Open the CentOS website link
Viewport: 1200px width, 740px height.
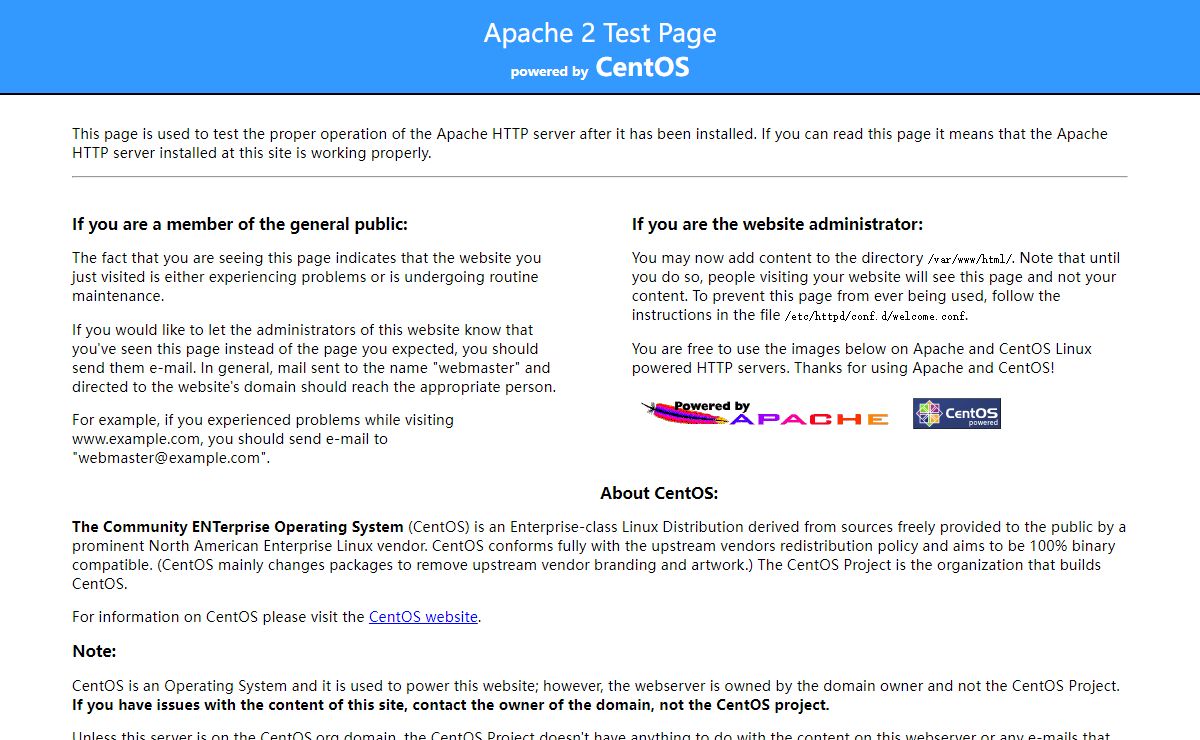coord(423,617)
